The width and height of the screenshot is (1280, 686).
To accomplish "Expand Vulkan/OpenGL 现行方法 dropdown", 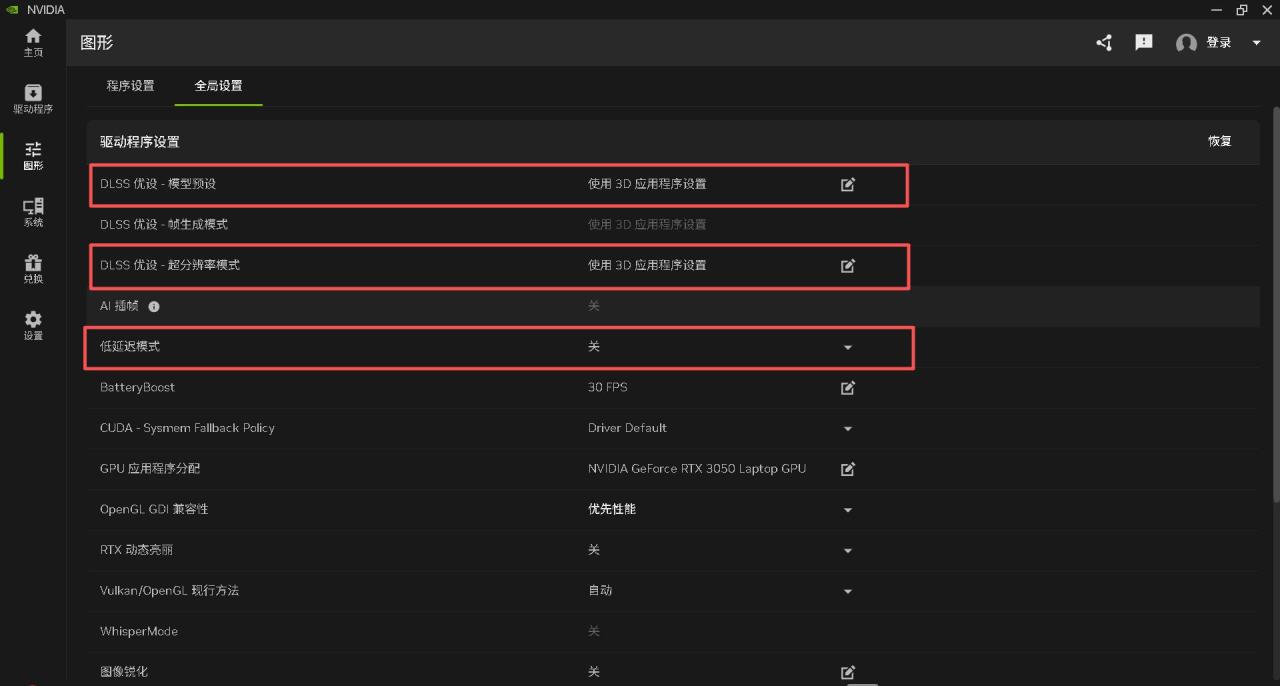I will (848, 591).
